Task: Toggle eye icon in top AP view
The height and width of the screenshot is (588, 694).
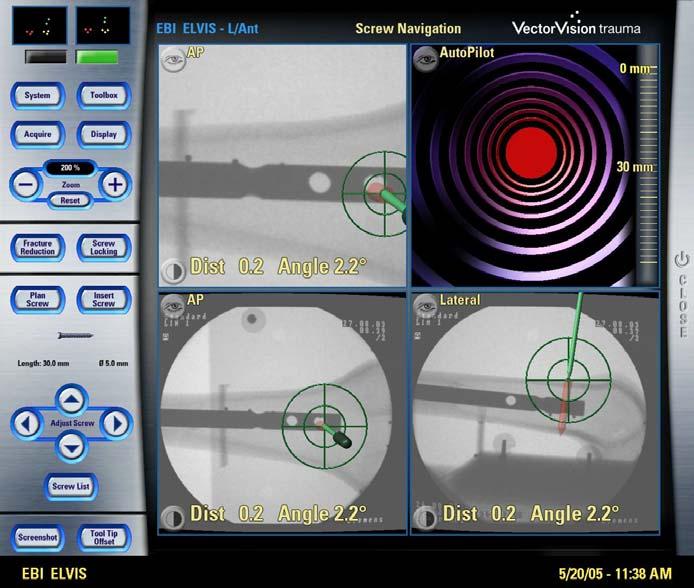Action: tap(173, 60)
